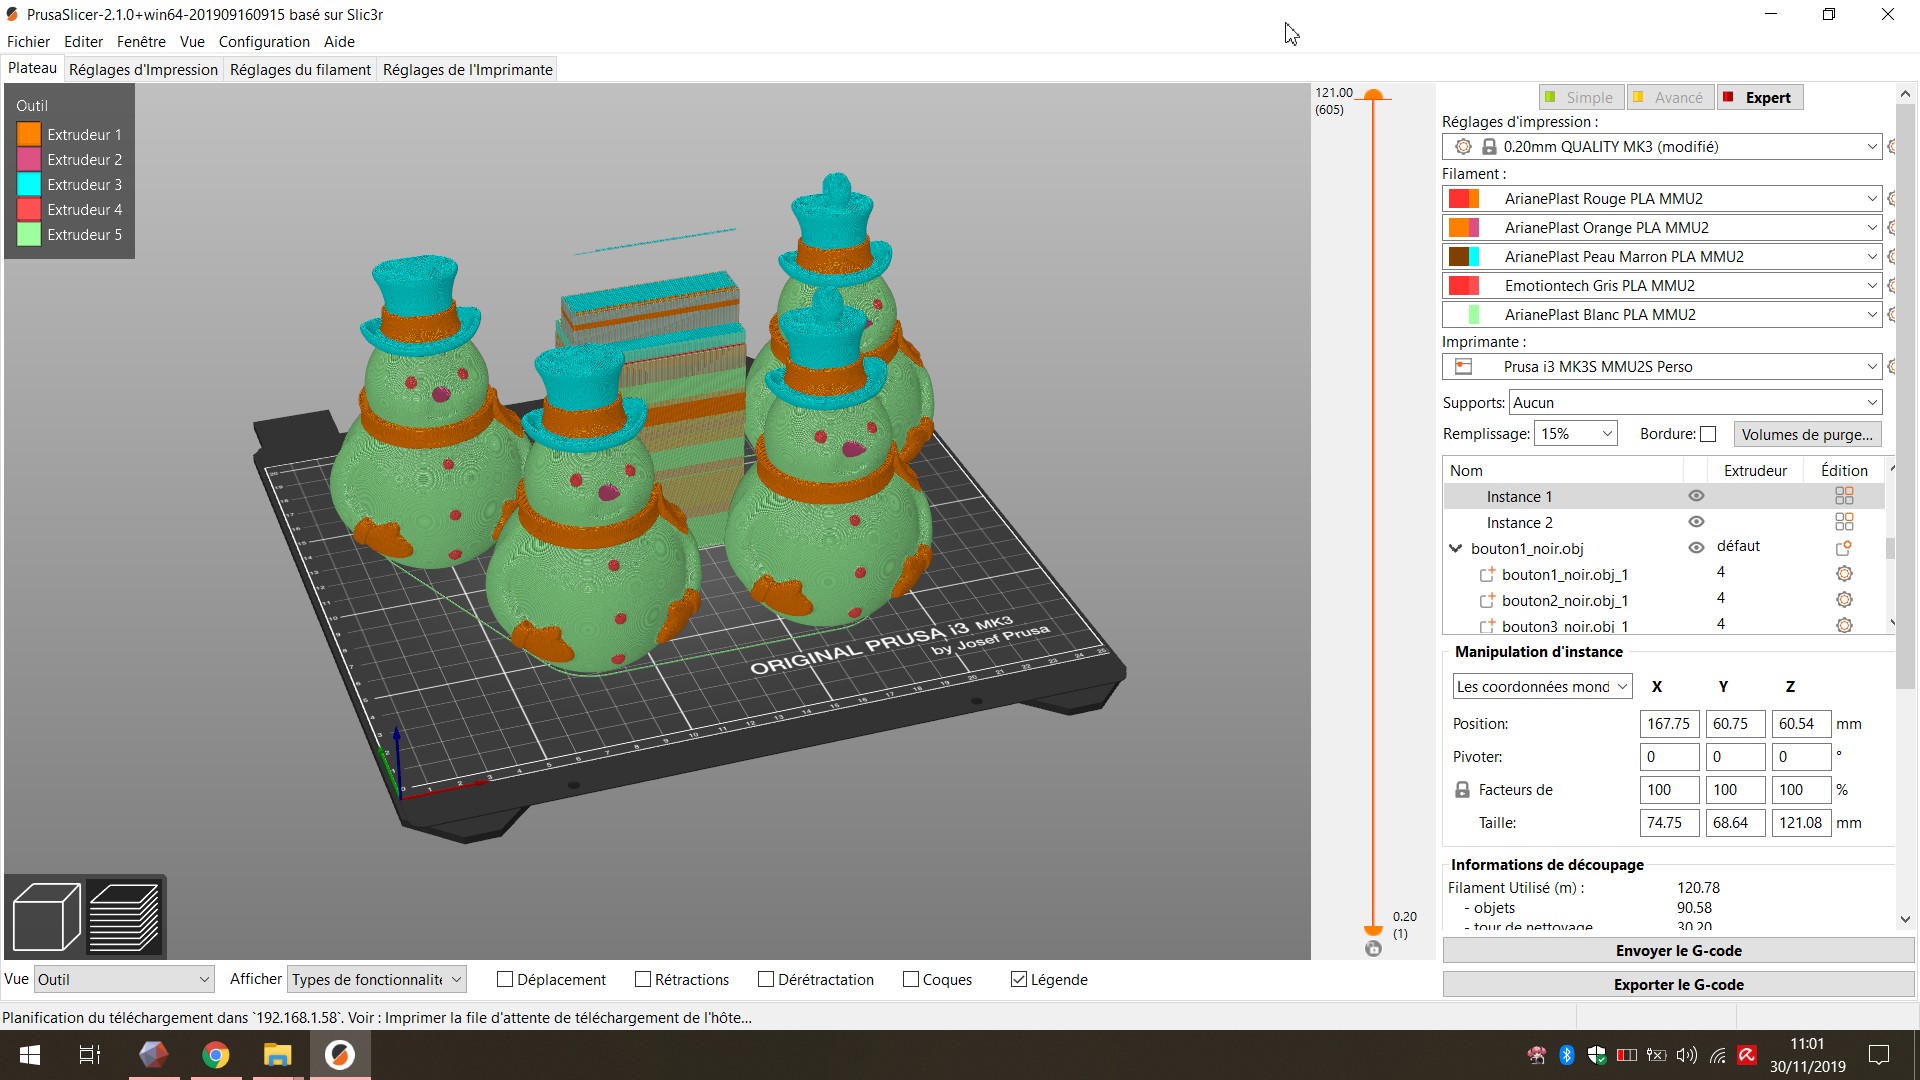This screenshot has height=1080, width=1920.
Task: Collapse the bouton1_noir.obj tree node
Action: (x=1456, y=548)
